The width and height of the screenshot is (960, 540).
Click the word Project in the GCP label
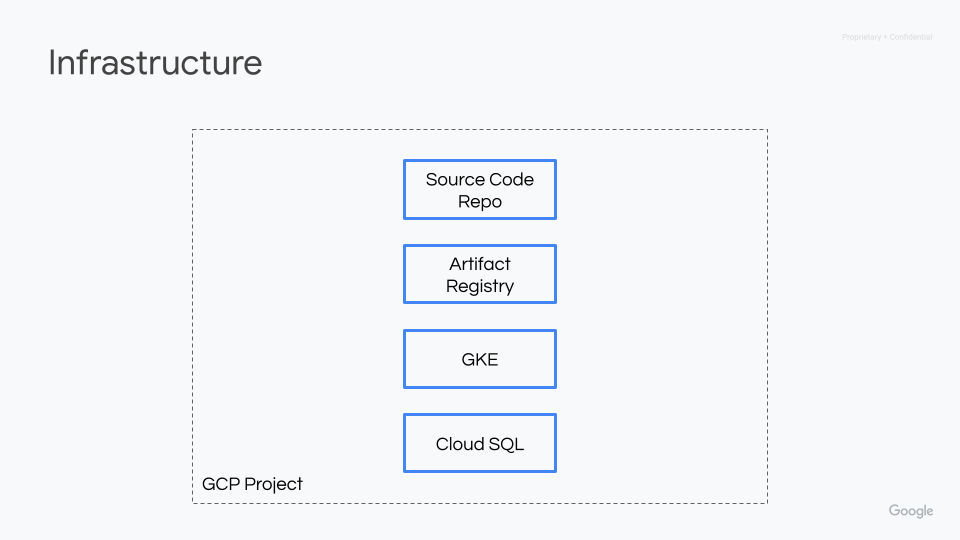[273, 484]
